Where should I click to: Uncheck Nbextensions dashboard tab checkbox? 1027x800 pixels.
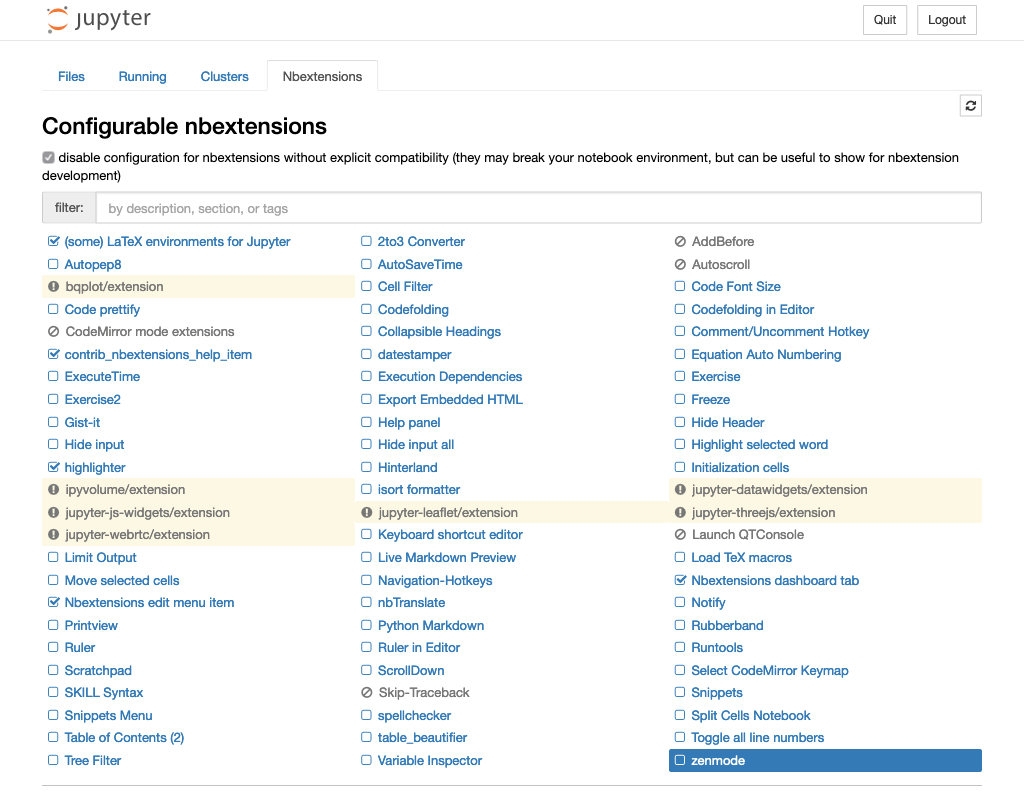coord(680,580)
